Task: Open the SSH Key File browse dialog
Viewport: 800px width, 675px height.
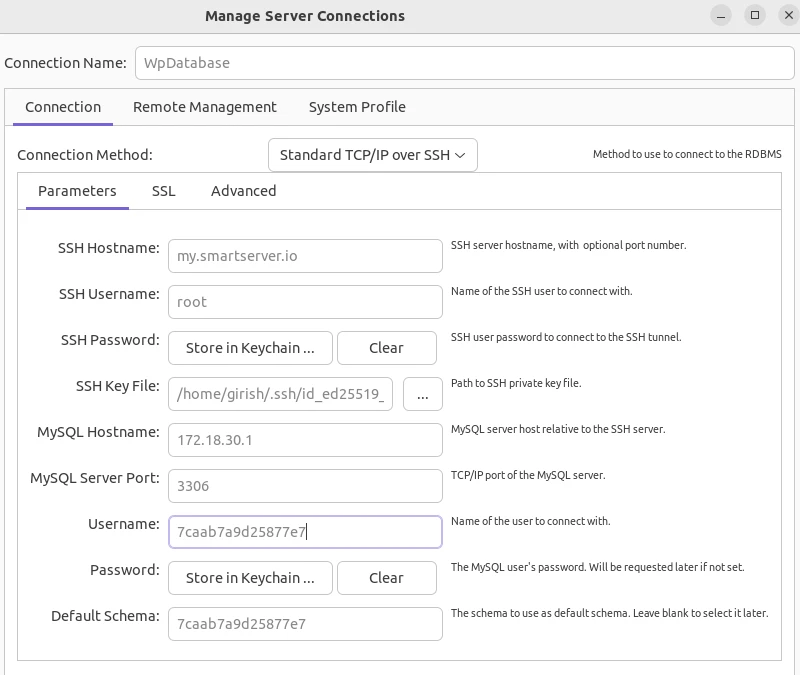Action: (423, 394)
